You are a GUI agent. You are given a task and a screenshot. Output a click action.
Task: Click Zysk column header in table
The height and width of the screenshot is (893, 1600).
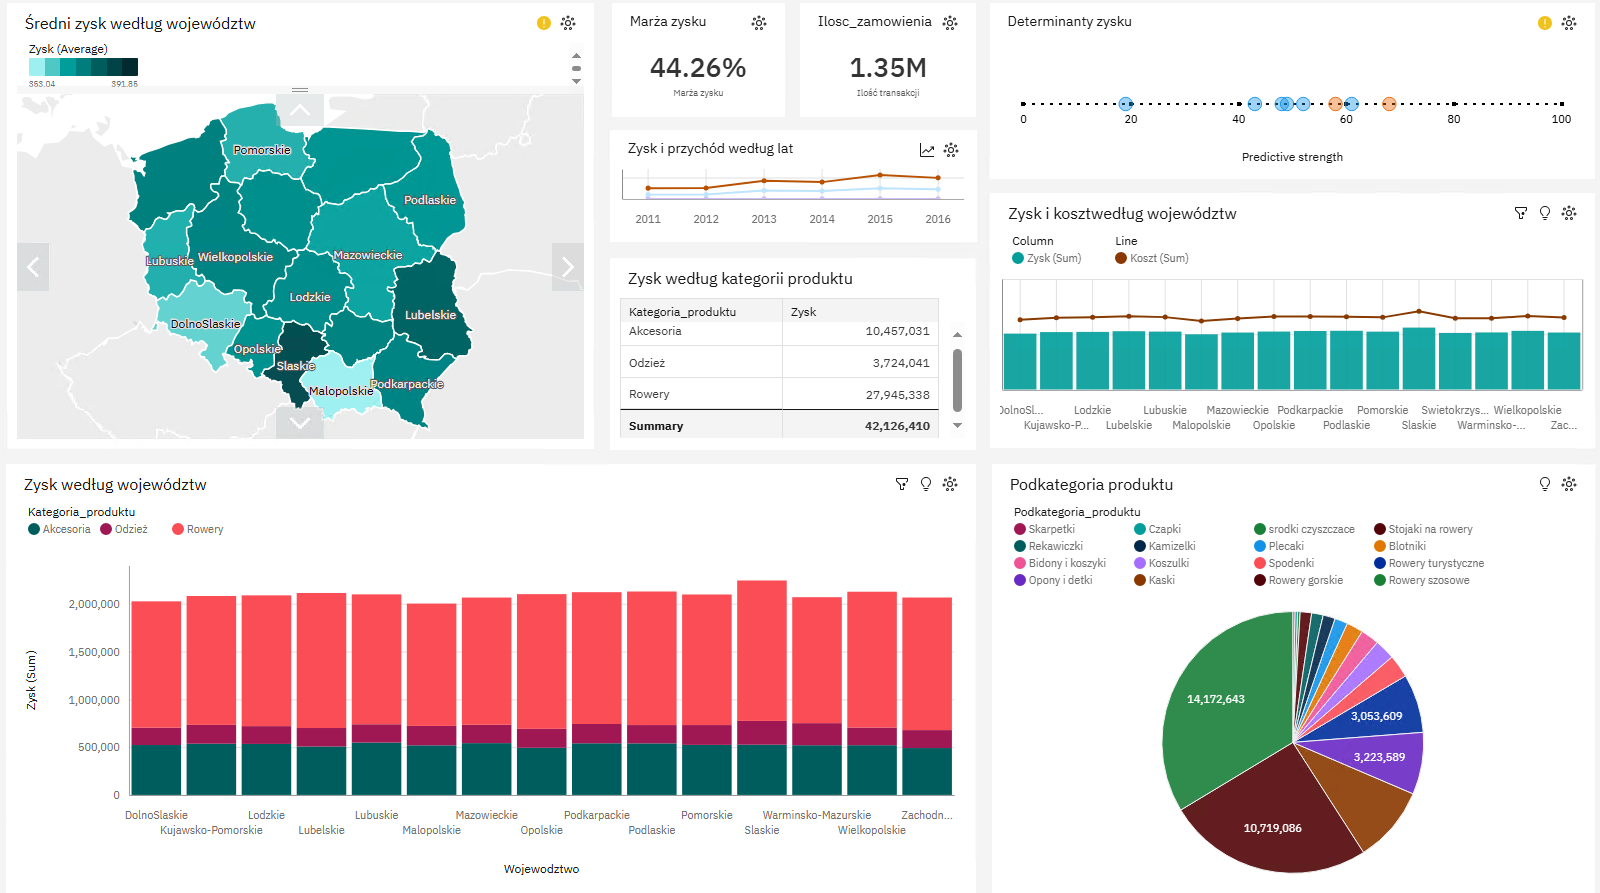(803, 312)
